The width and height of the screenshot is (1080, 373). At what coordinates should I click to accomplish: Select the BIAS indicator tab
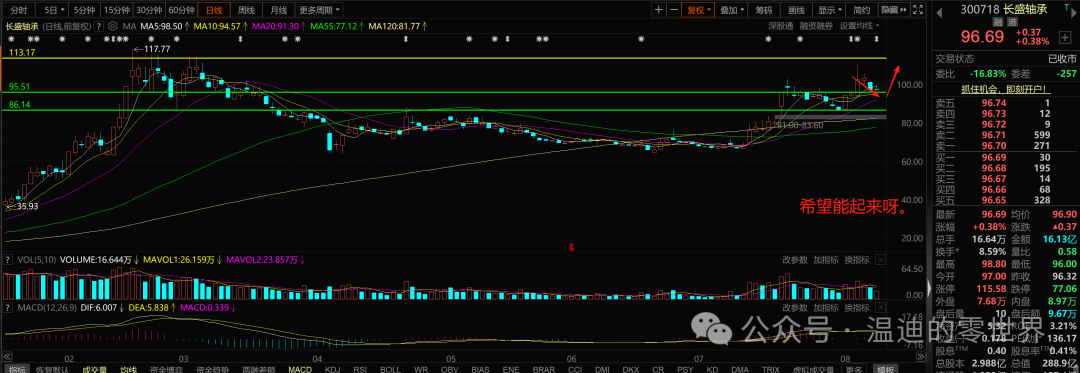[x=481, y=369]
